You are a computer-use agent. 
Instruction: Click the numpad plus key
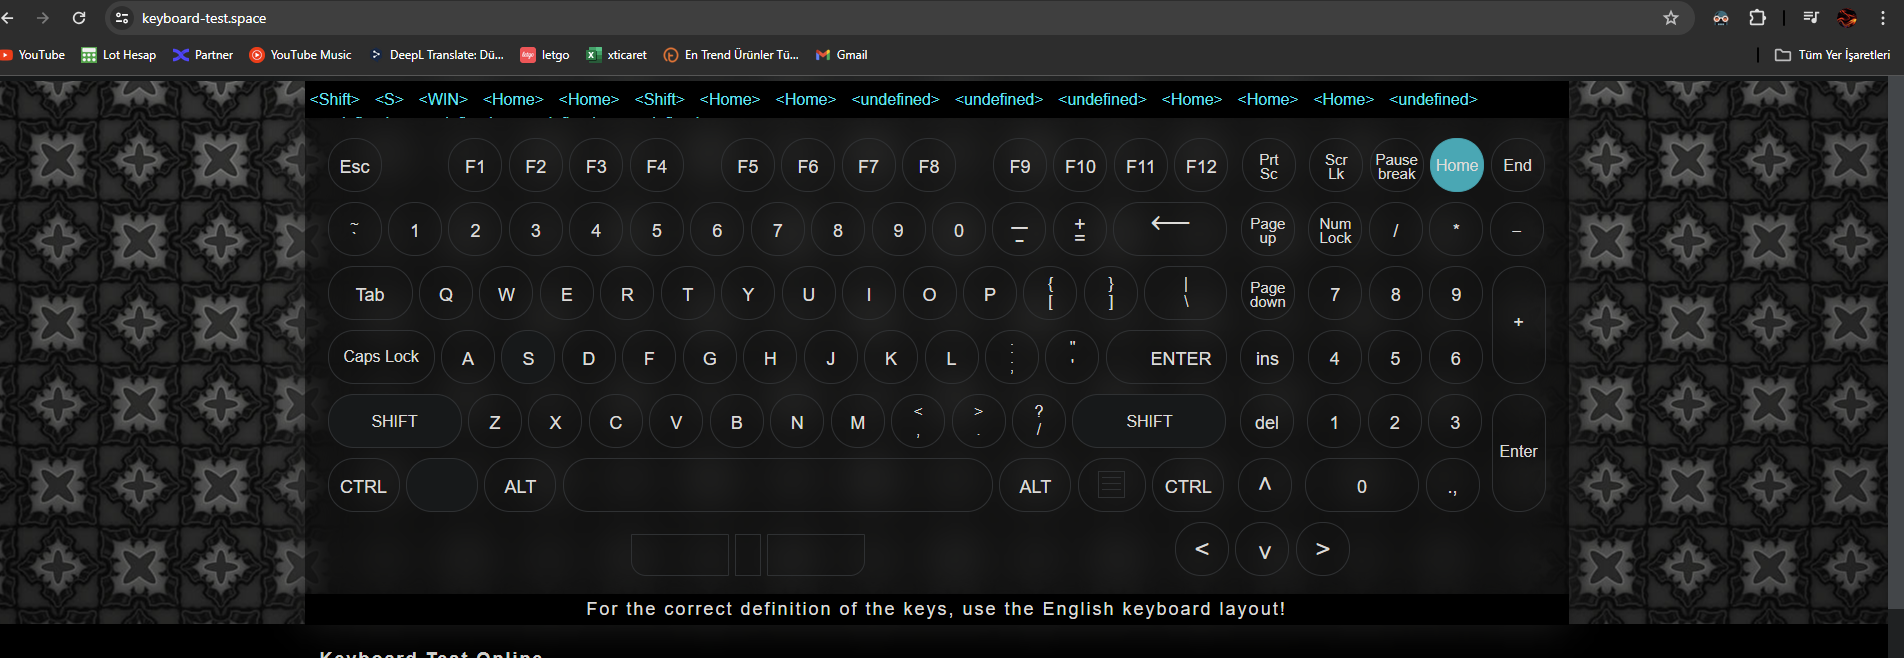1519,324
